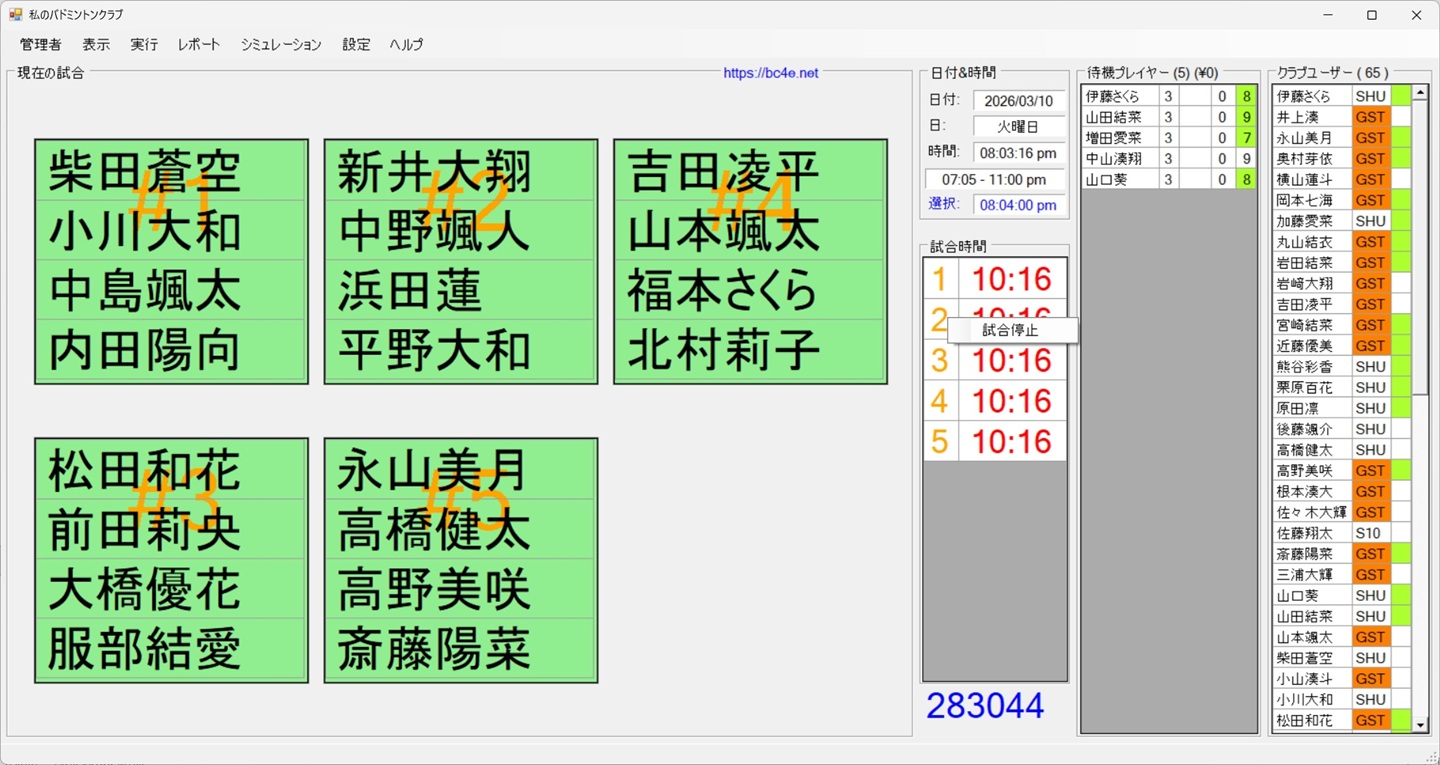Screen dimensions: 1440x765
Task: Select waiting player 増田愛菜
Action: pyautogui.click(x=1121, y=138)
